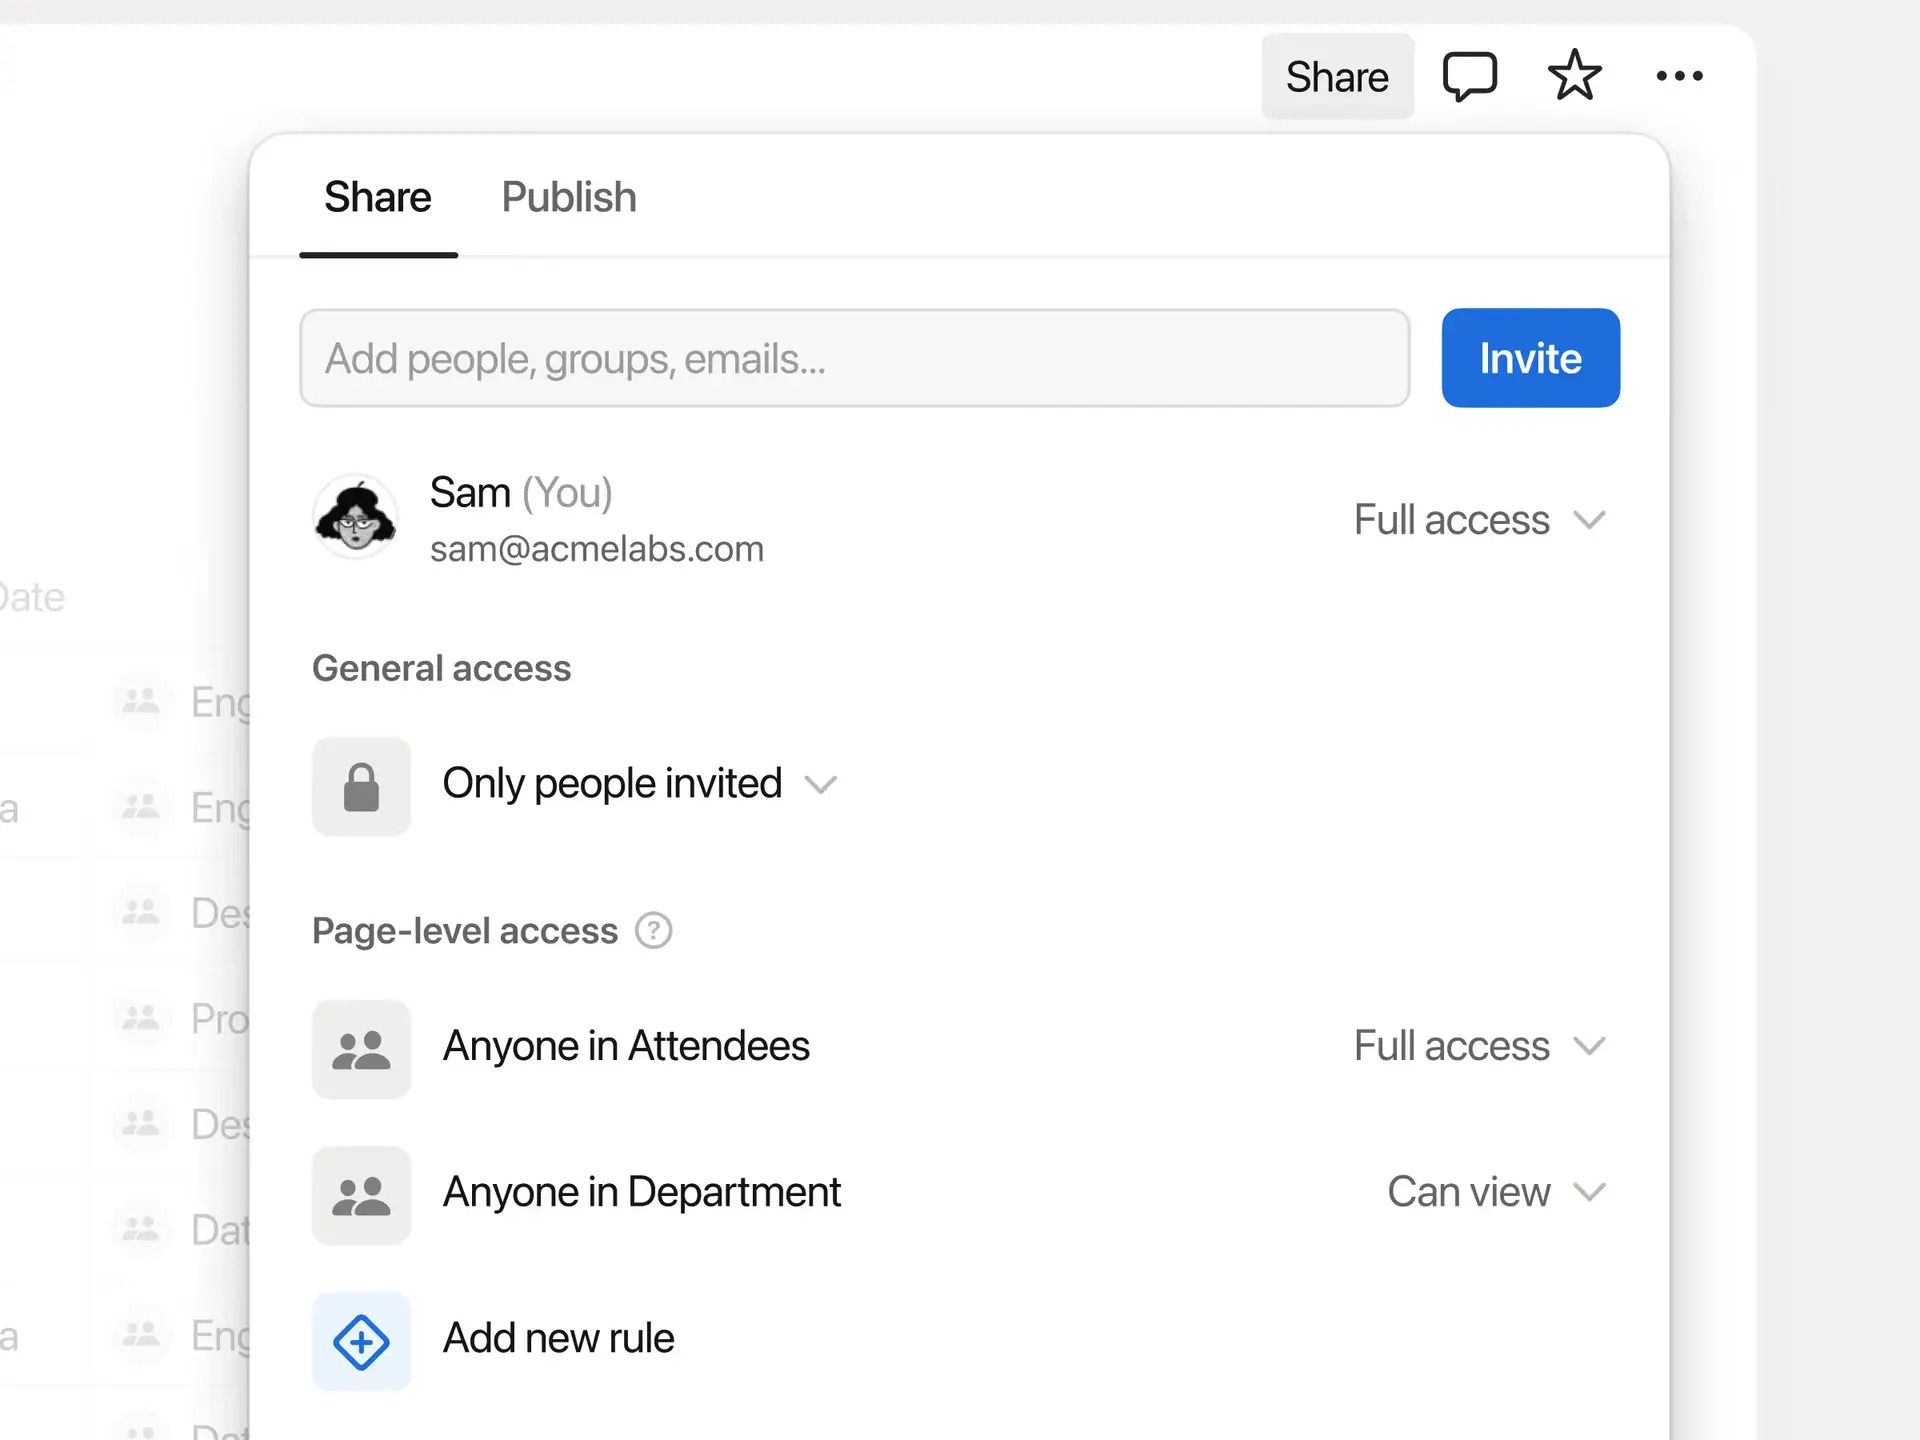
Task: Open the Page-level access help icon
Action: coord(654,930)
